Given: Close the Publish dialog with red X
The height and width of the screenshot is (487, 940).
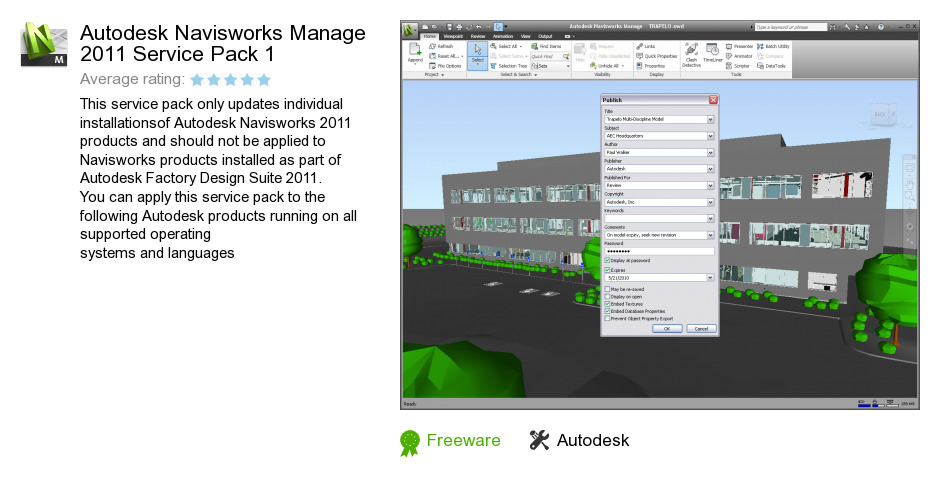Looking at the screenshot, I should [713, 100].
